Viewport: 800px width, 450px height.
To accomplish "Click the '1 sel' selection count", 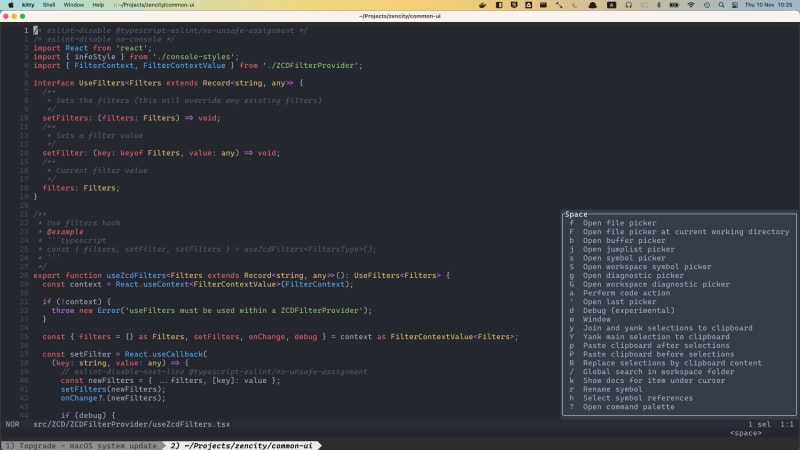I will click(x=759, y=424).
